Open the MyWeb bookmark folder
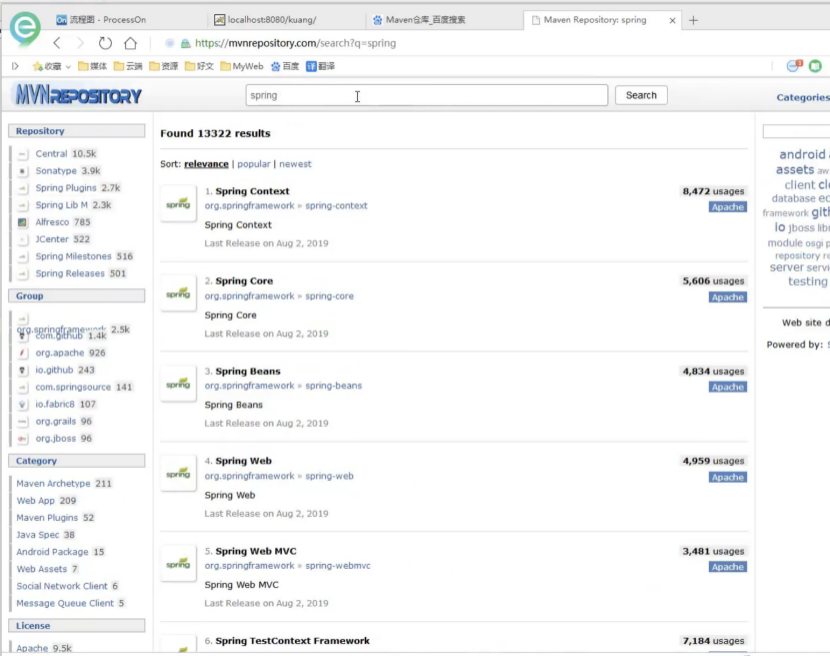830x656 pixels. pyautogui.click(x=242, y=66)
